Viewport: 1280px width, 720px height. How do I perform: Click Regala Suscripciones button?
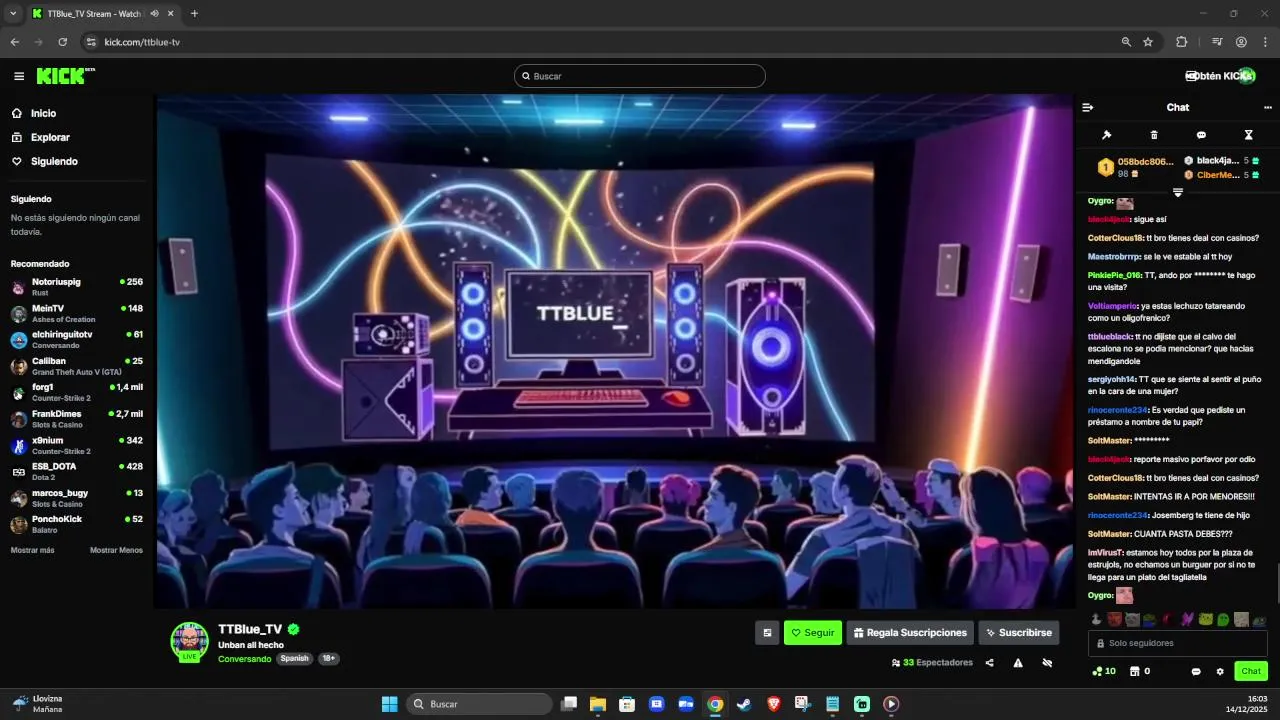pyautogui.click(x=911, y=633)
